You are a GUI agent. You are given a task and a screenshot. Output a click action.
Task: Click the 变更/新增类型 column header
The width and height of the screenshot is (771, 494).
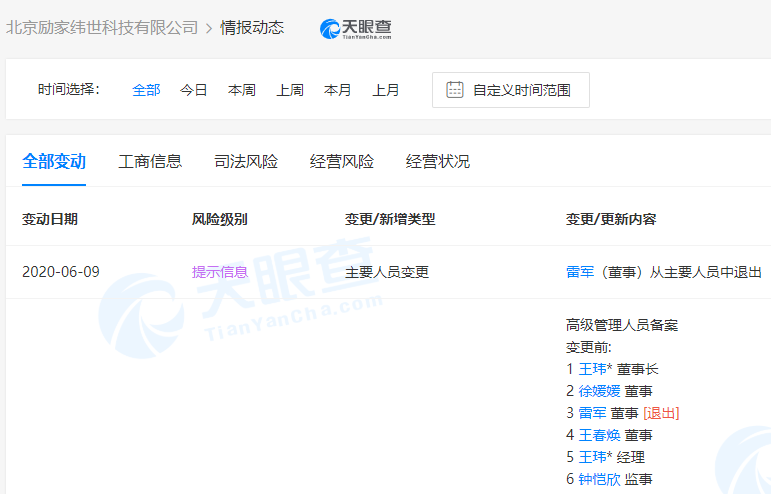click(x=390, y=219)
